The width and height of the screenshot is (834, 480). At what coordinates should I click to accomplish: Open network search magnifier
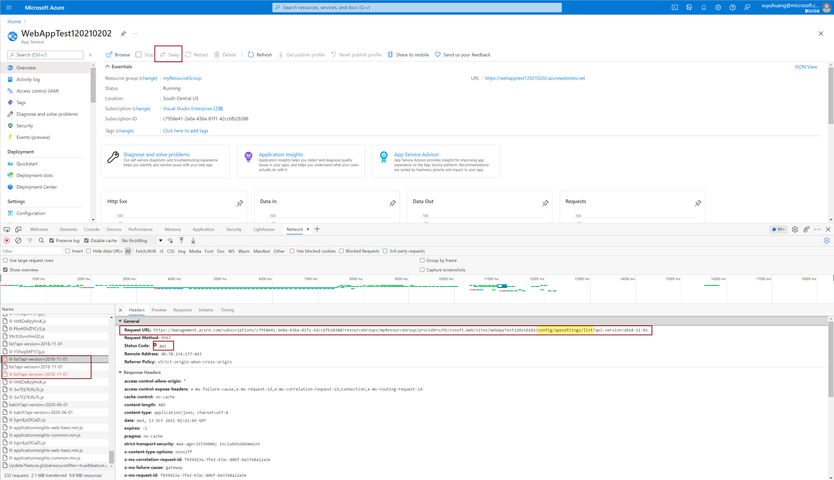pos(41,241)
